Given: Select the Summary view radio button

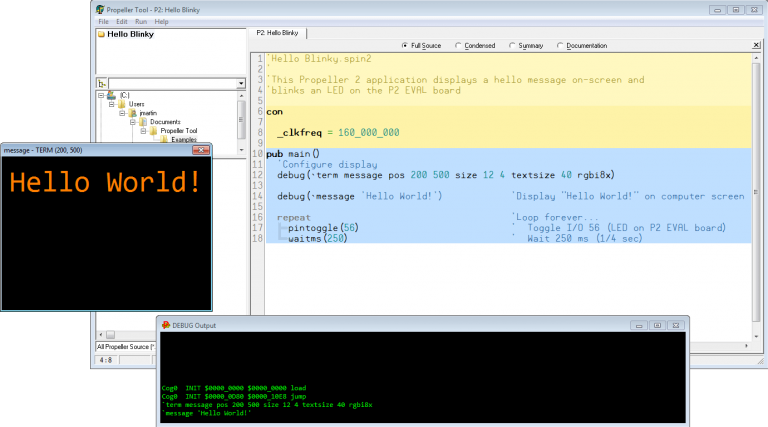Looking at the screenshot, I should (x=512, y=45).
